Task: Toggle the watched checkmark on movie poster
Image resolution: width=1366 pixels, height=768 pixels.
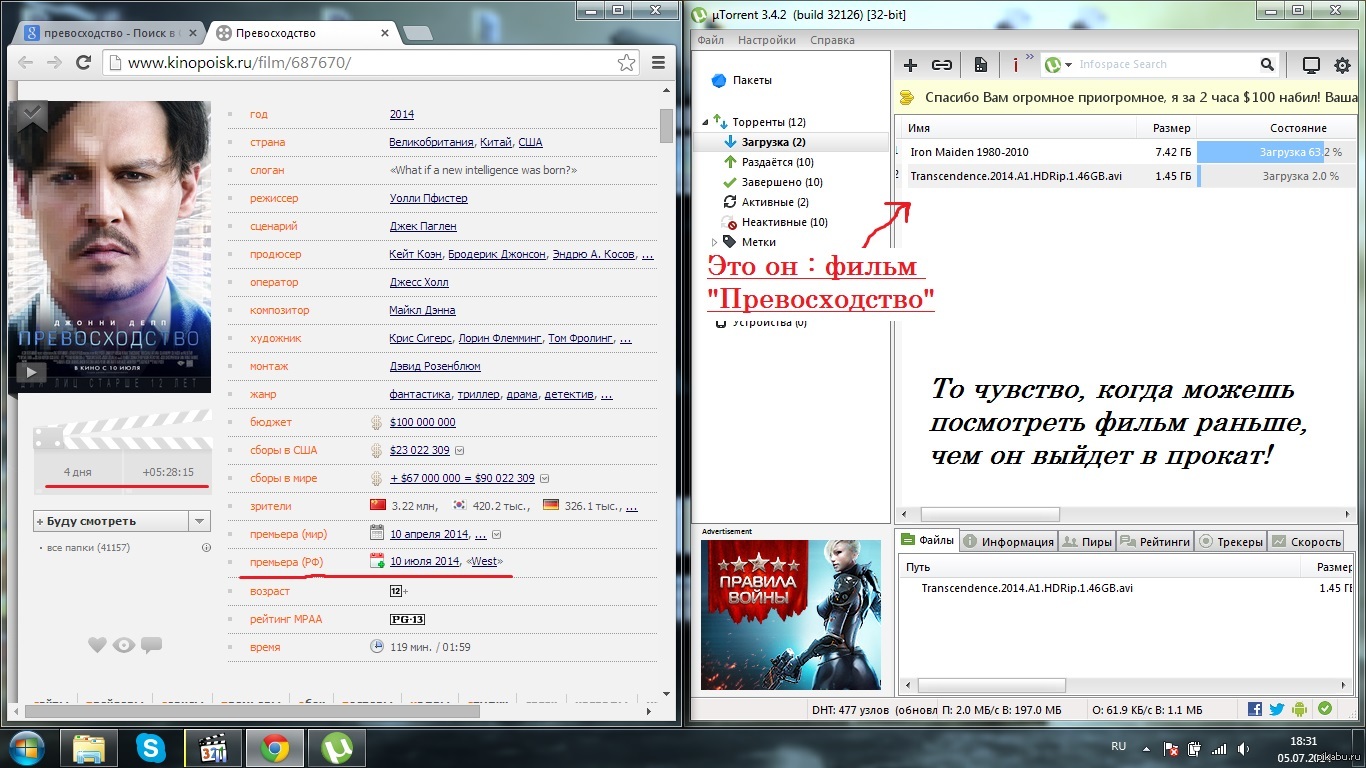Action: point(32,115)
